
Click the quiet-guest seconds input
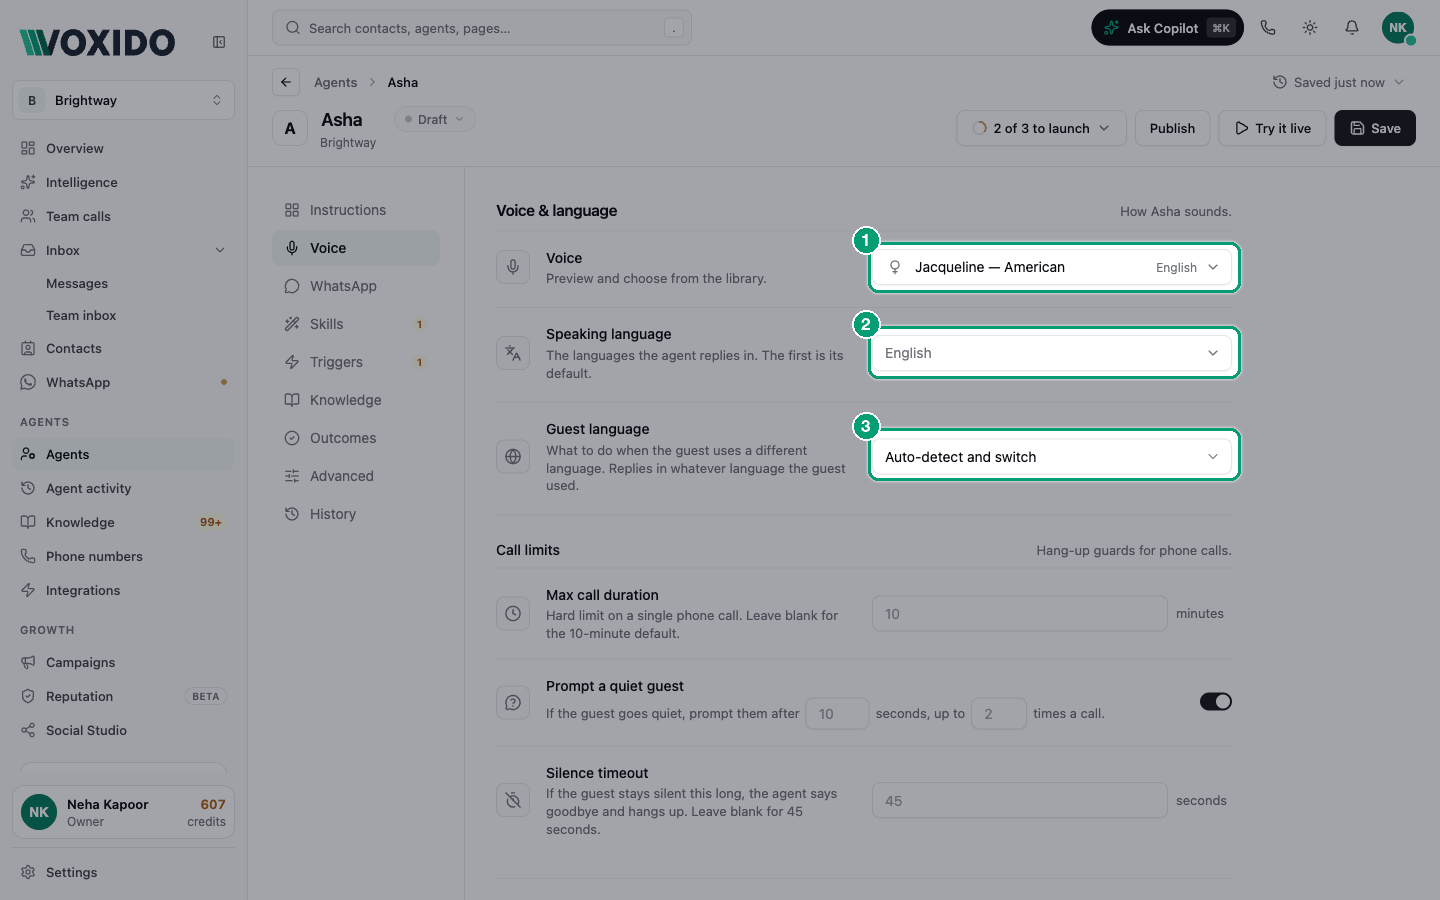pos(837,714)
